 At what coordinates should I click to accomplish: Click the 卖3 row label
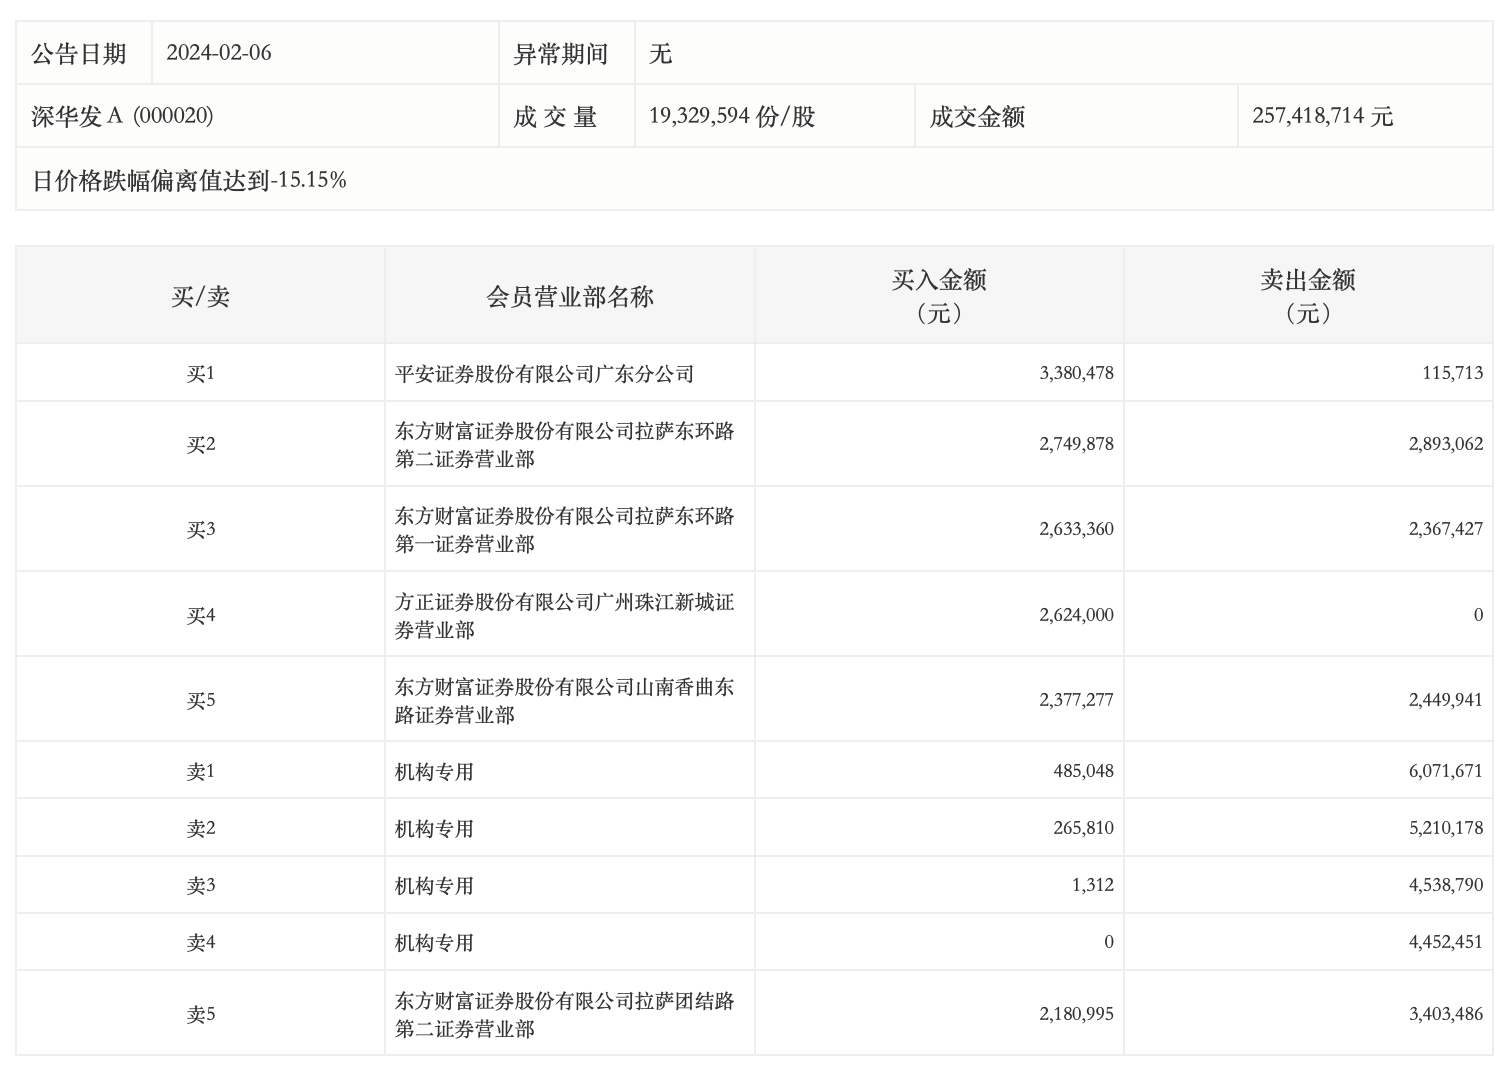pos(200,885)
